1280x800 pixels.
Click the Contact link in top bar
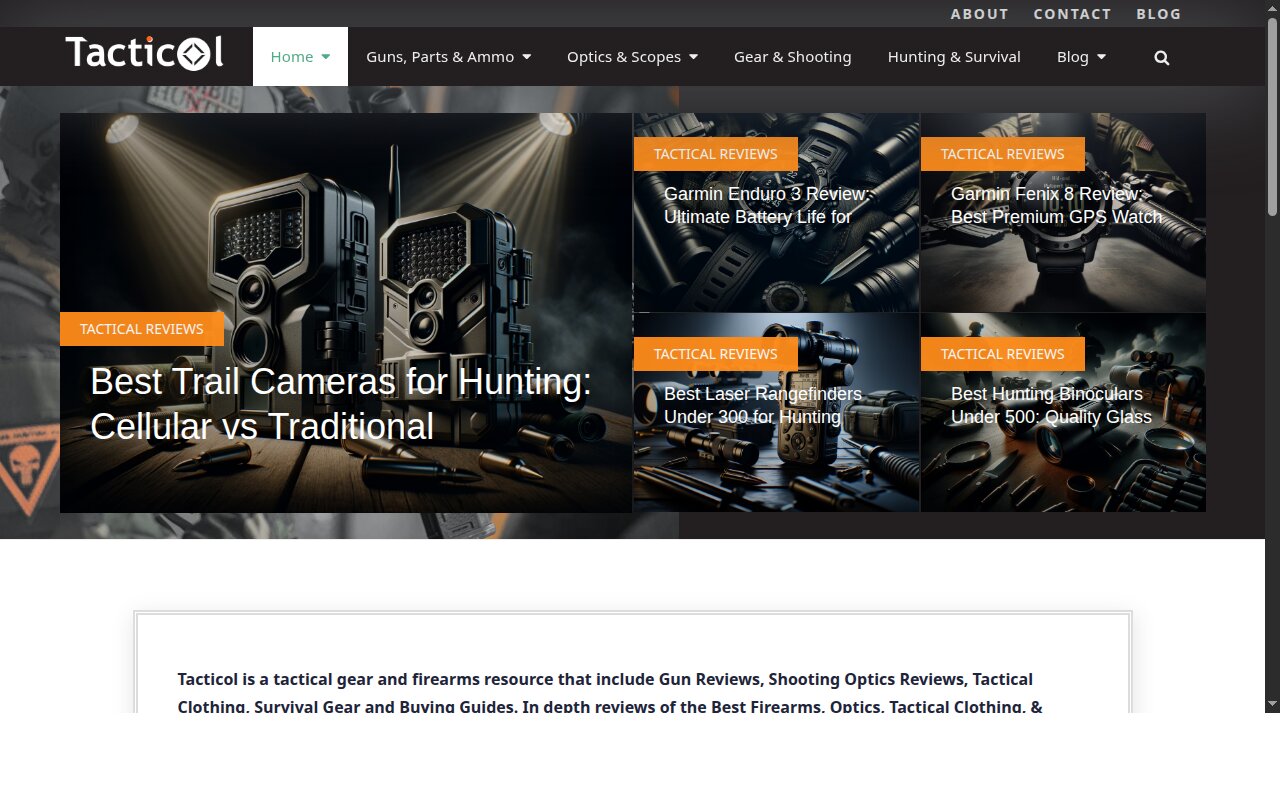point(1072,14)
